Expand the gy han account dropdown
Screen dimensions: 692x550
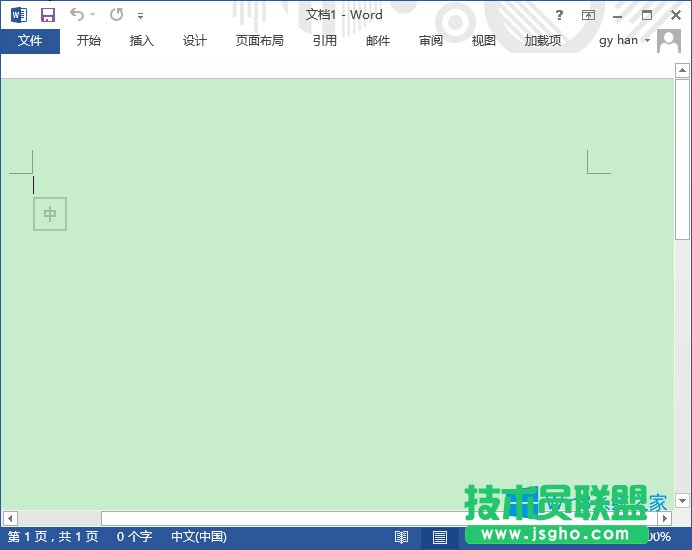point(647,41)
